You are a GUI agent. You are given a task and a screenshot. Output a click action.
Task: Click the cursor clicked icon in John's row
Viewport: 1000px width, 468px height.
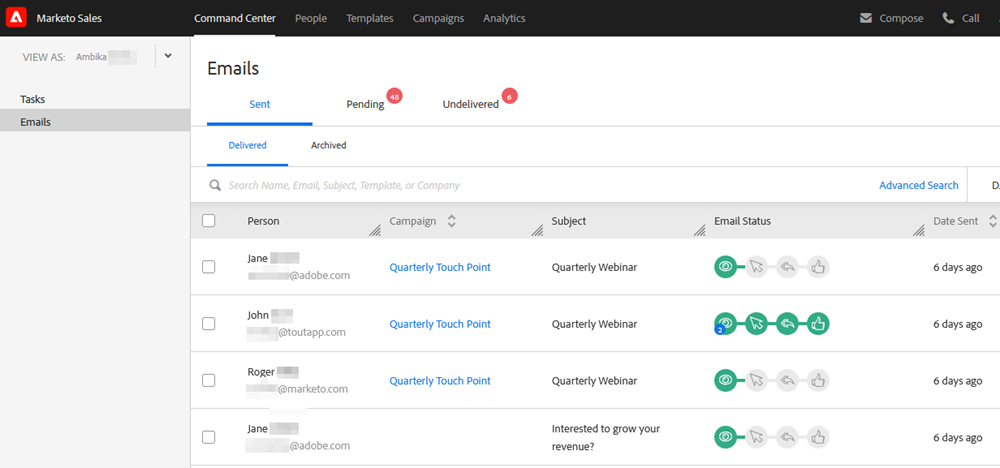[x=757, y=323]
